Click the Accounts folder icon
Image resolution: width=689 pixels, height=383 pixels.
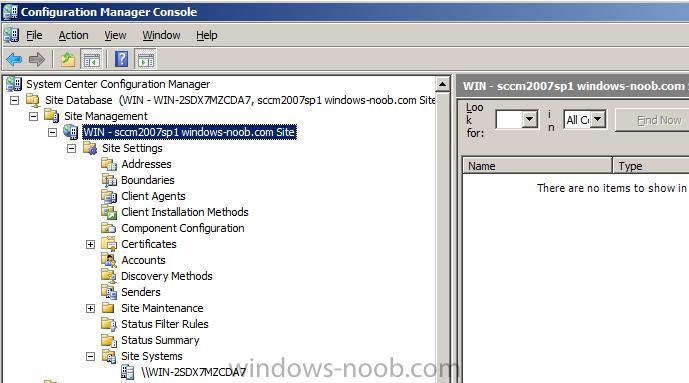click(109, 260)
